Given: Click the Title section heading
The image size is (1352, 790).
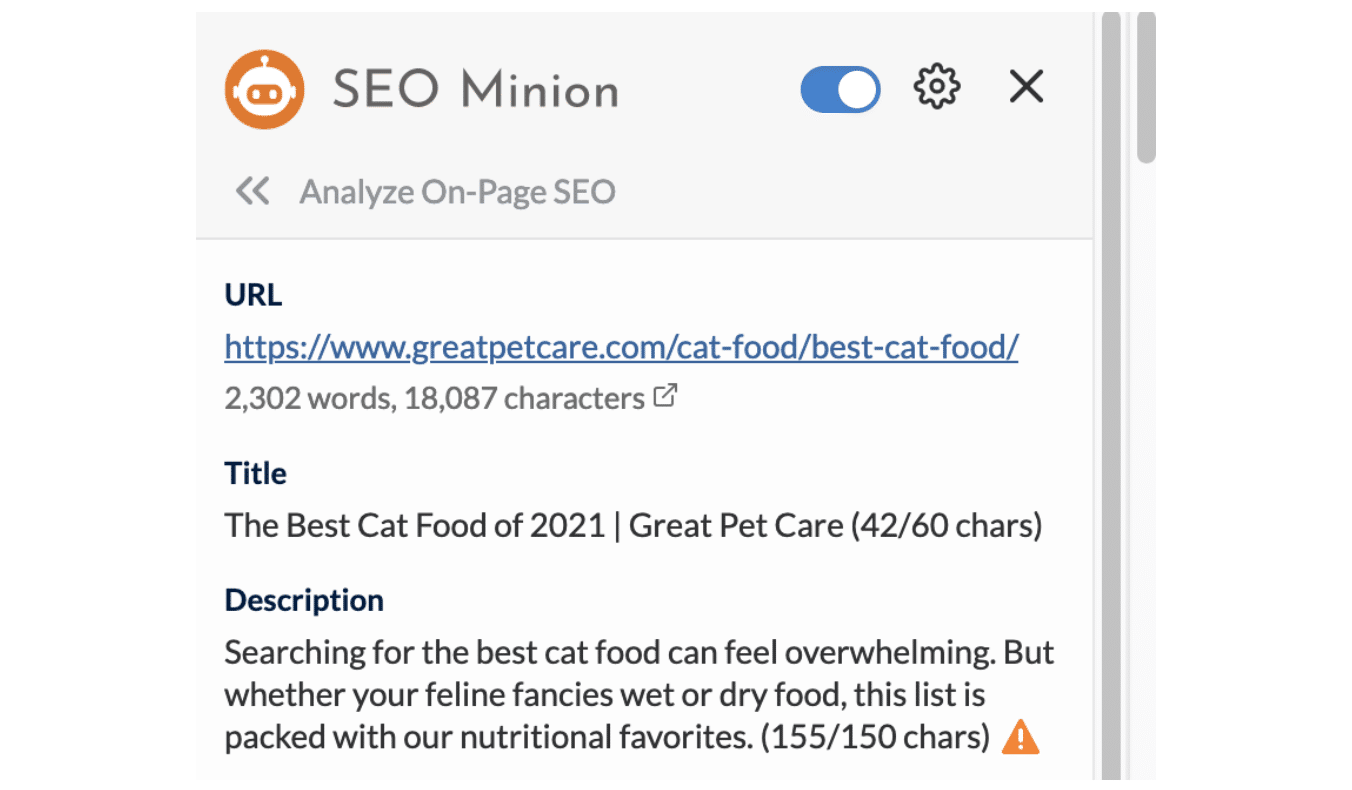Looking at the screenshot, I should coord(256,473).
